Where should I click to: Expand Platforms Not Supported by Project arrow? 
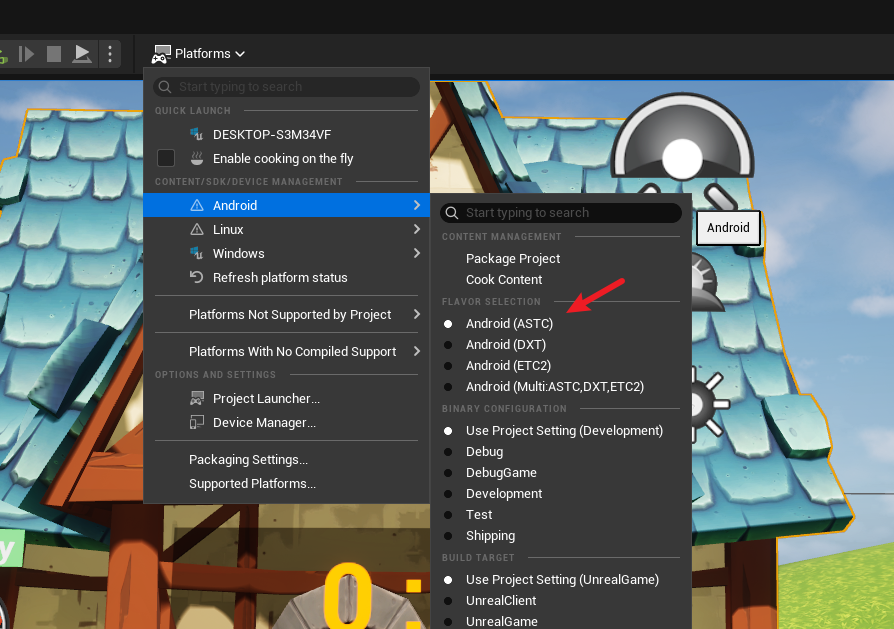pyautogui.click(x=417, y=314)
